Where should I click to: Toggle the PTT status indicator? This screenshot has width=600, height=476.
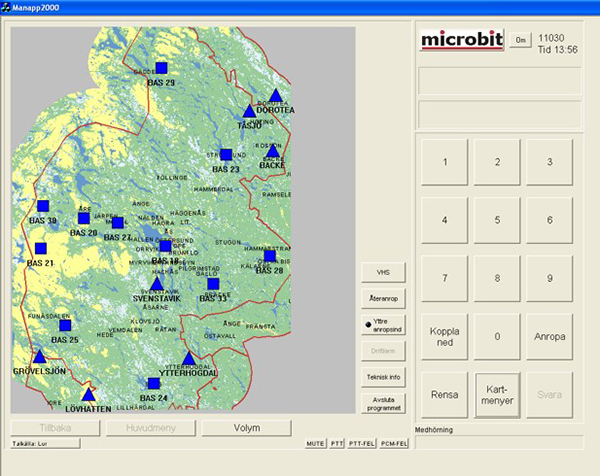pos(338,442)
